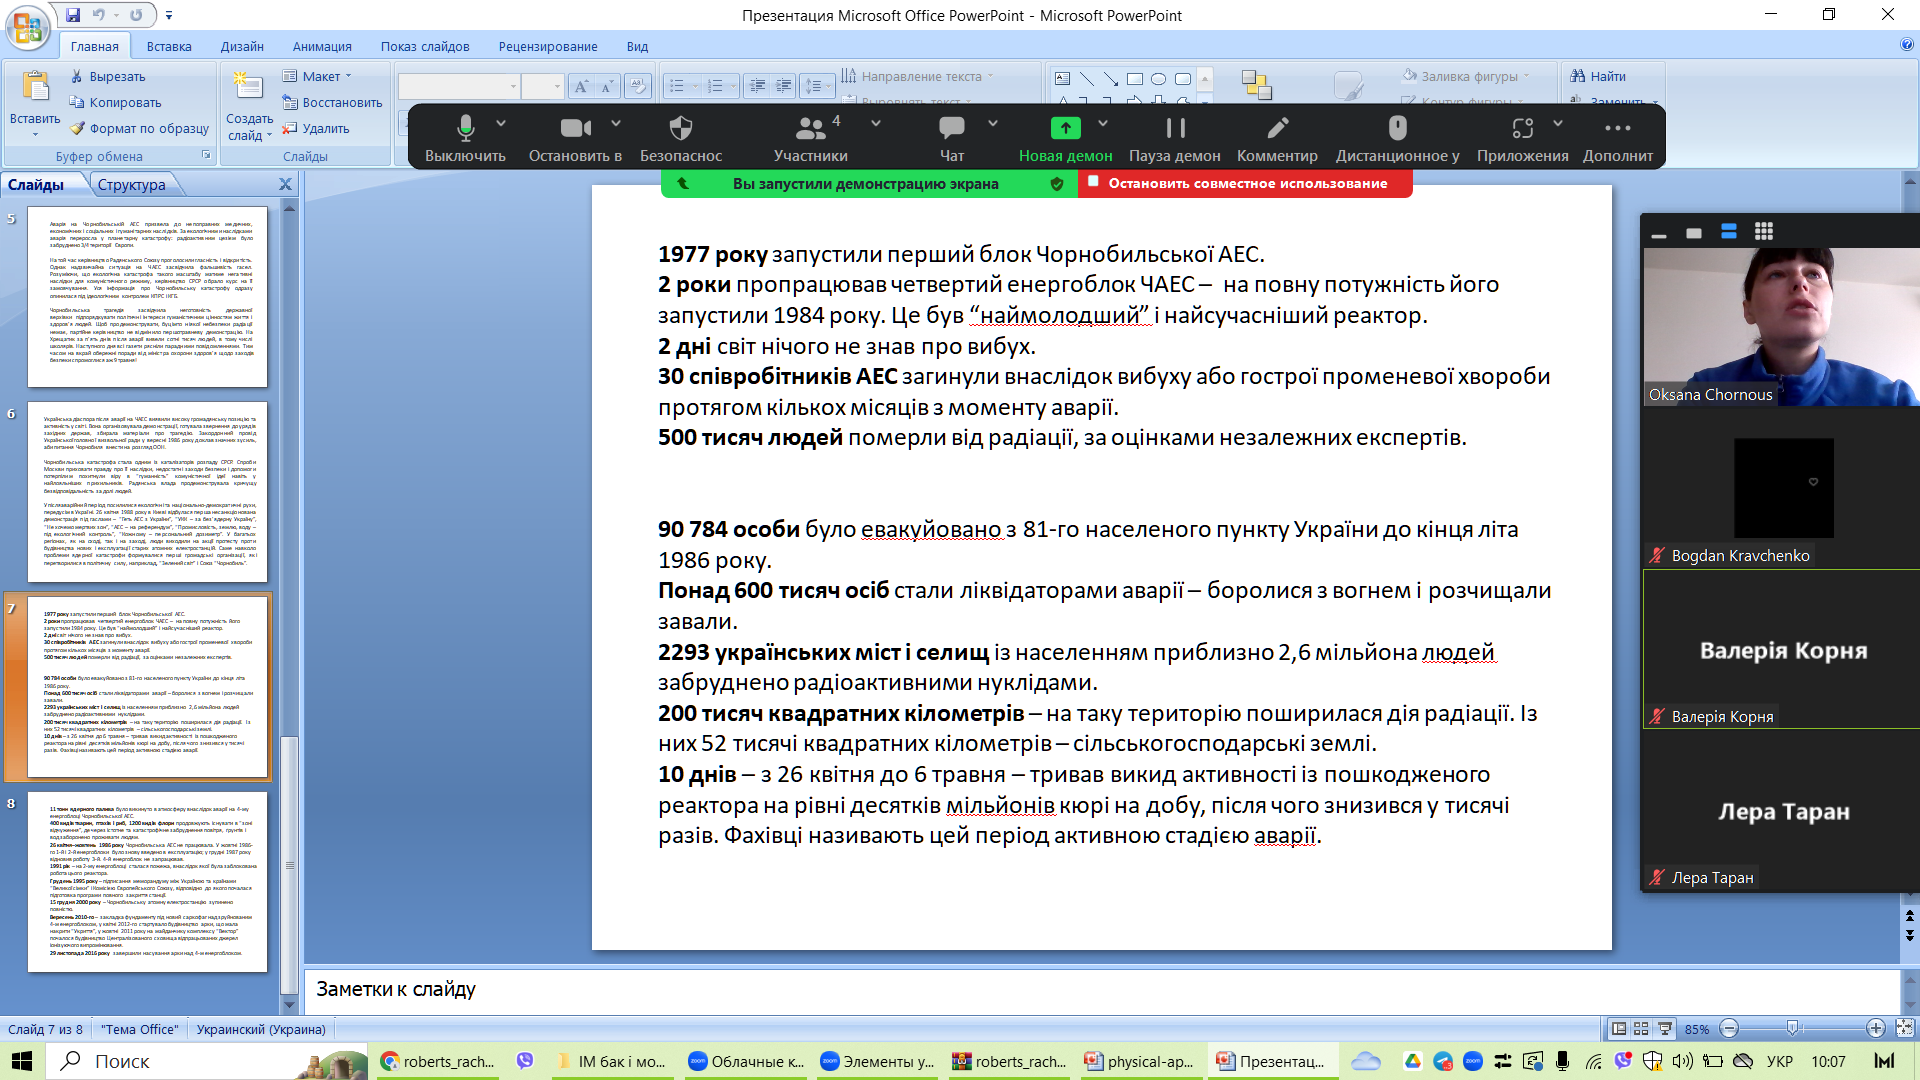The height and width of the screenshot is (1080, 1920).
Task: Decrease font size button
Action: (606, 86)
